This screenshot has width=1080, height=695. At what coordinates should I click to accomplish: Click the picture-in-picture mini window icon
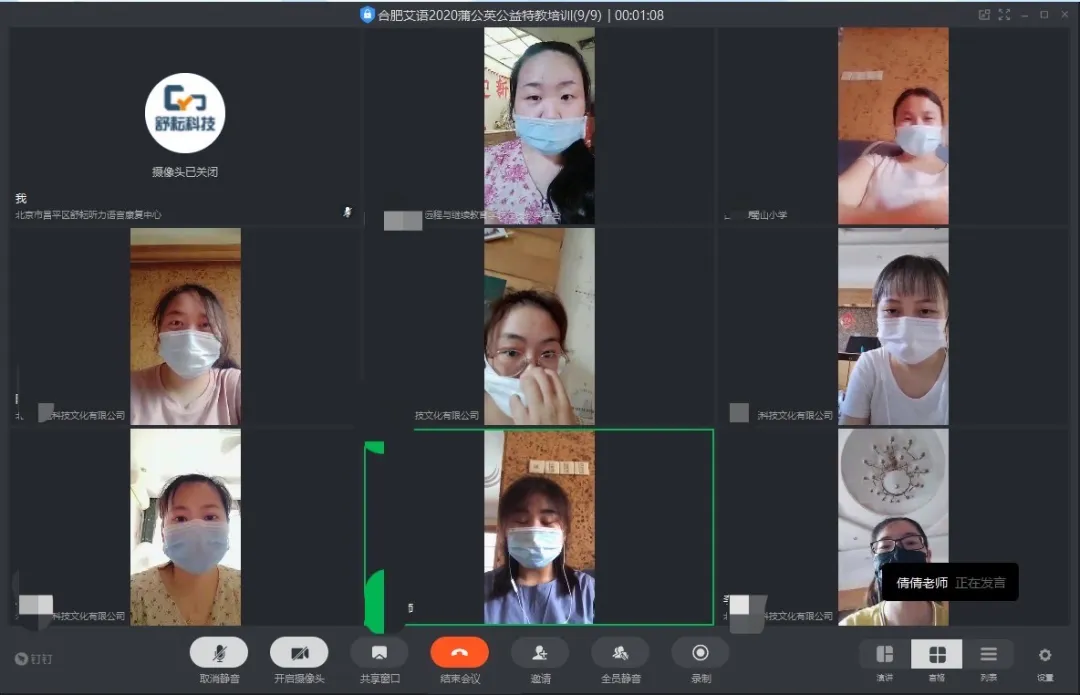984,14
